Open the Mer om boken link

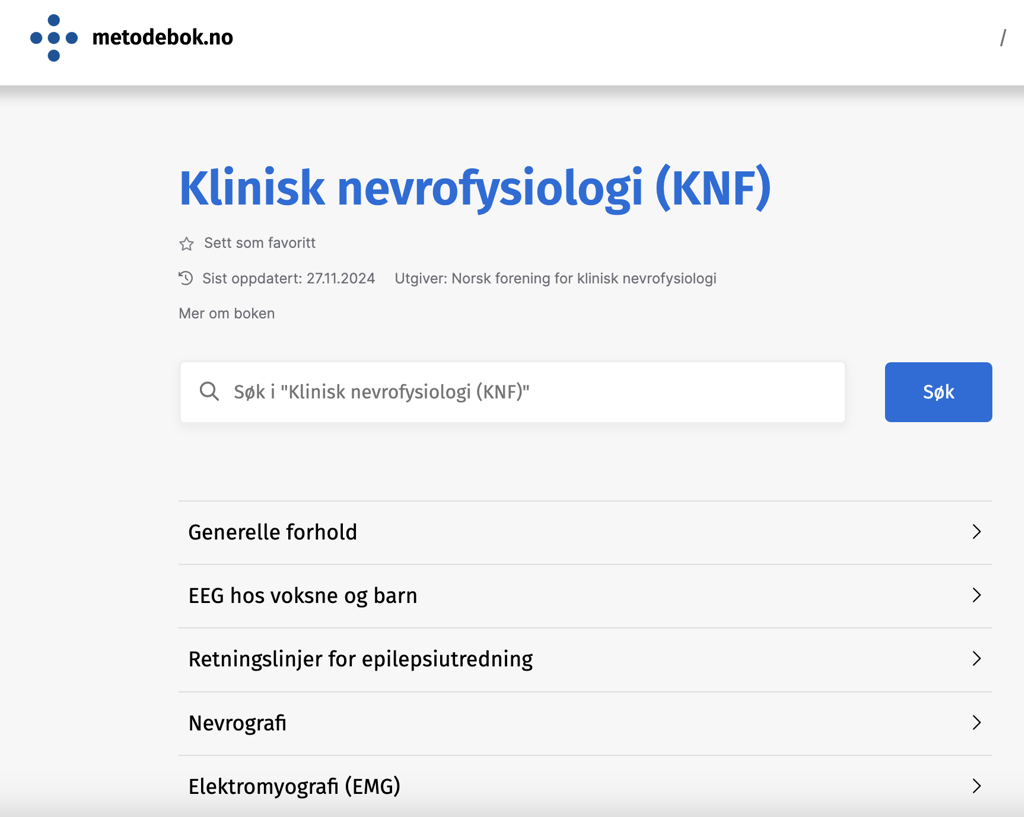tap(226, 313)
